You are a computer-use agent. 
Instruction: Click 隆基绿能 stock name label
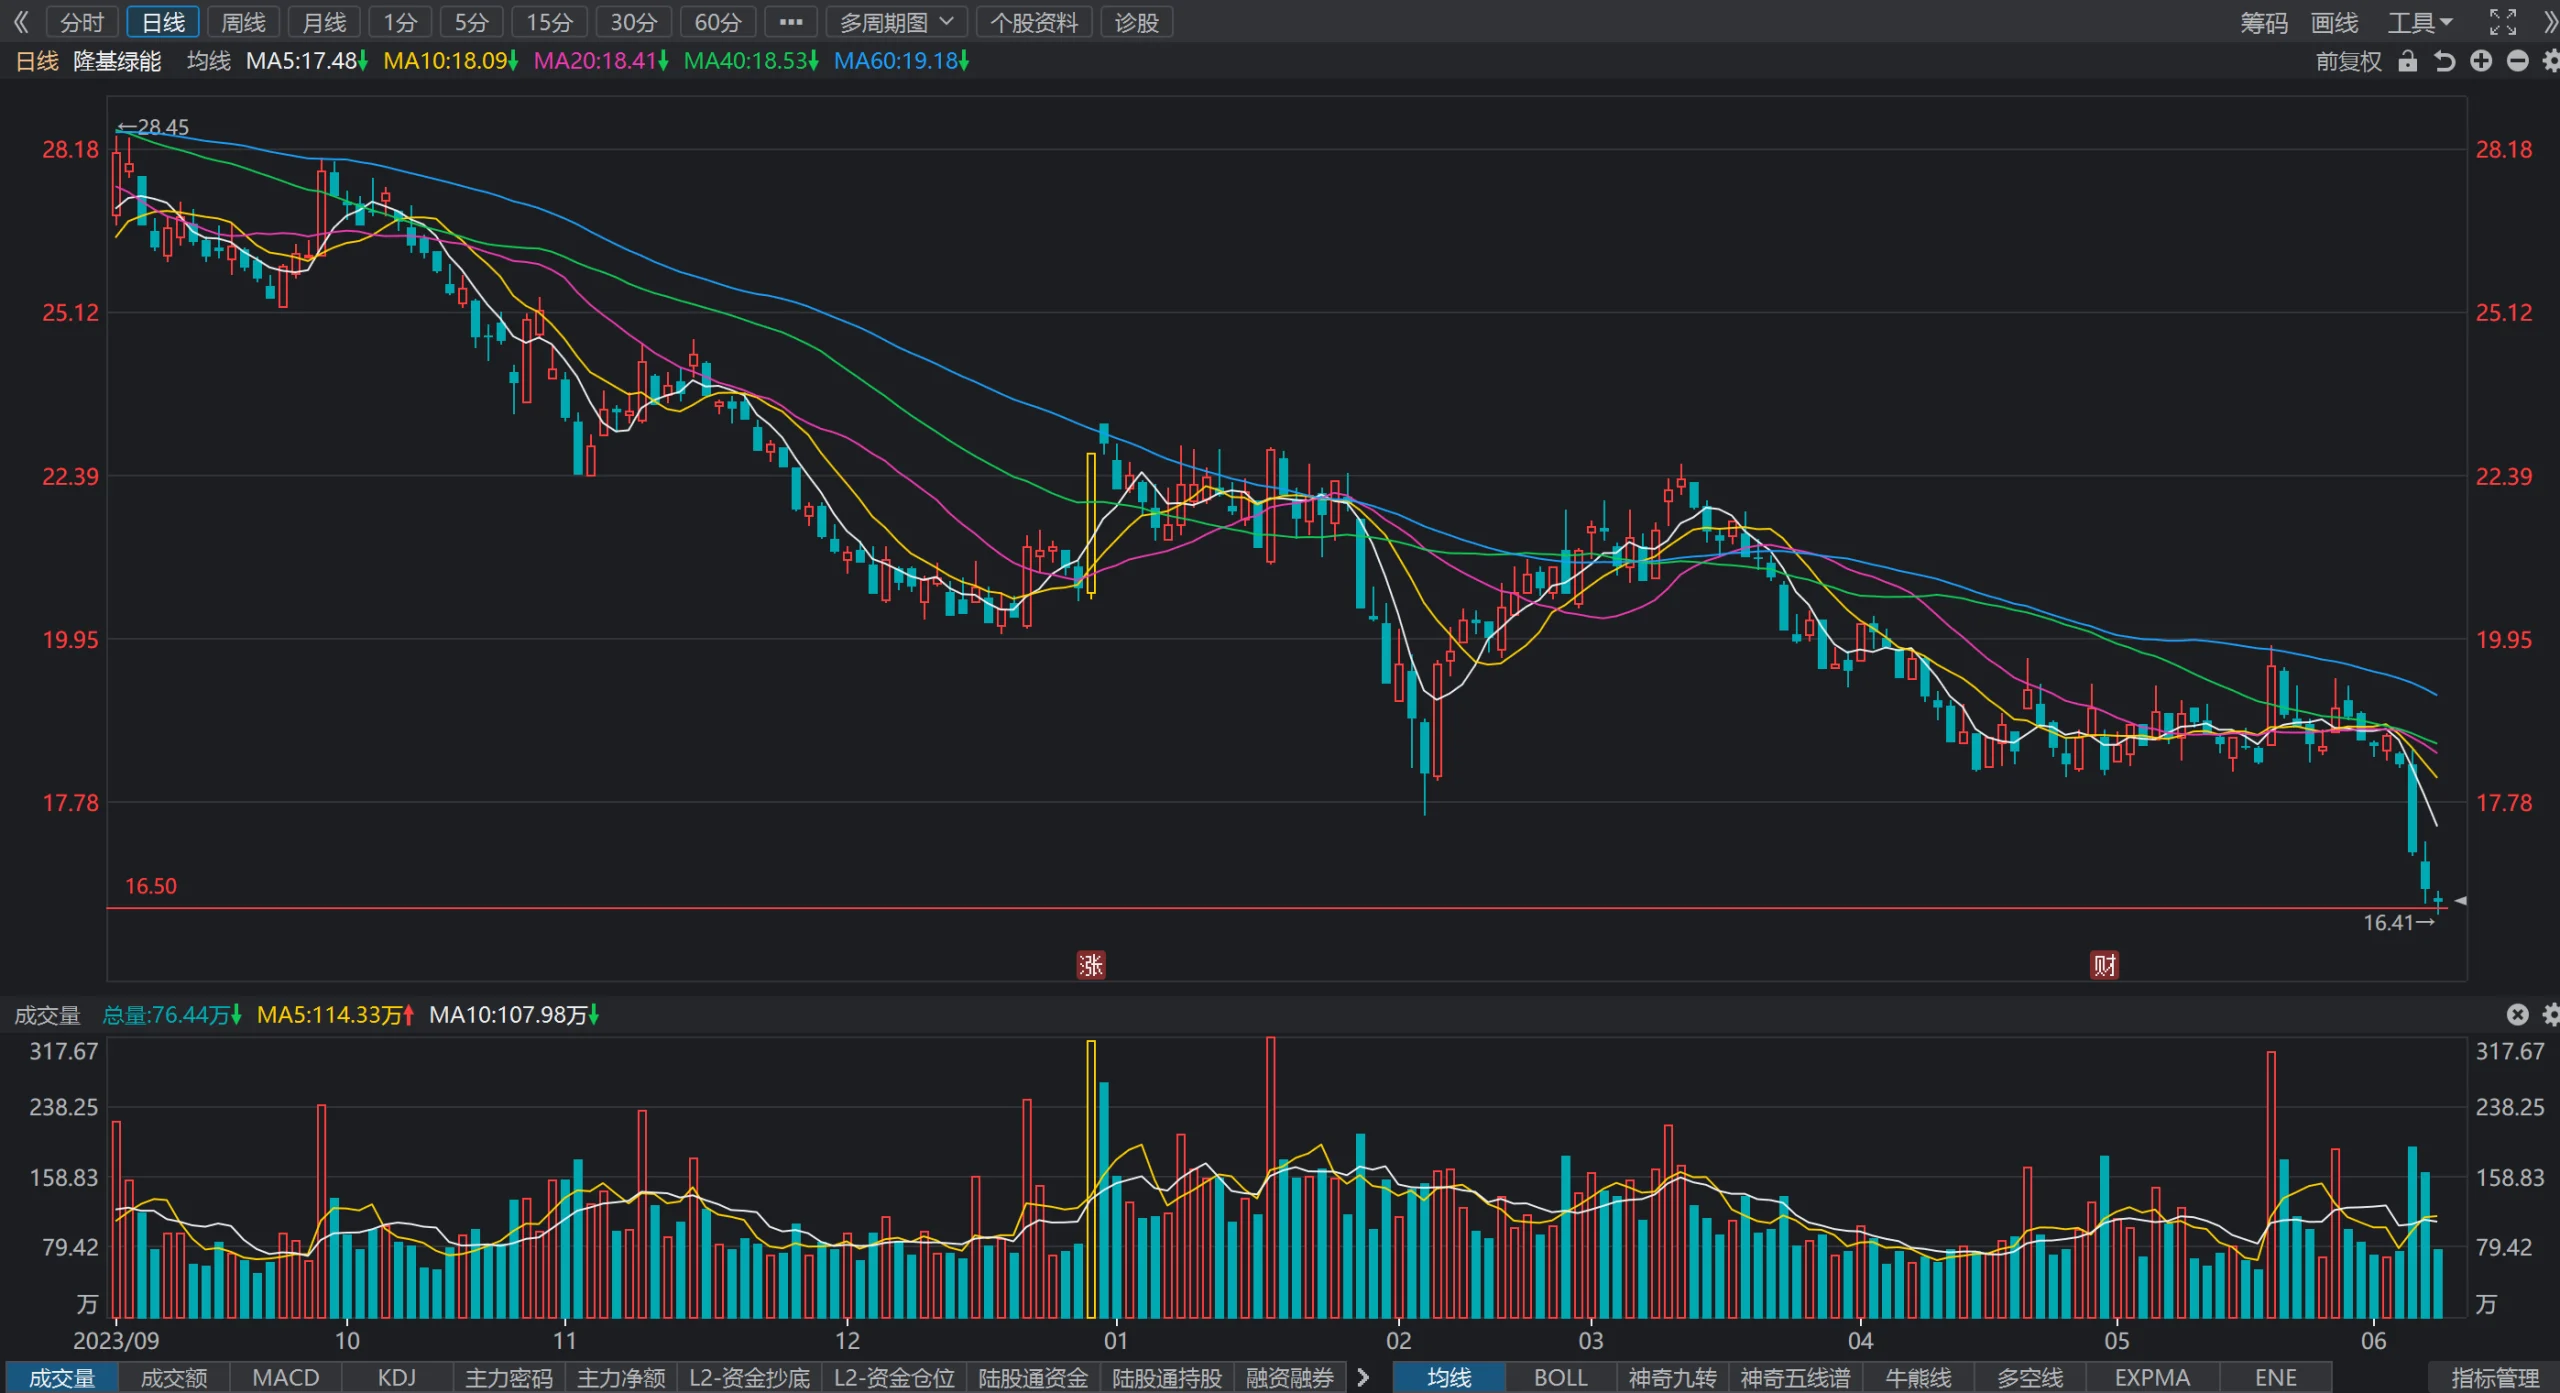pyautogui.click(x=117, y=61)
